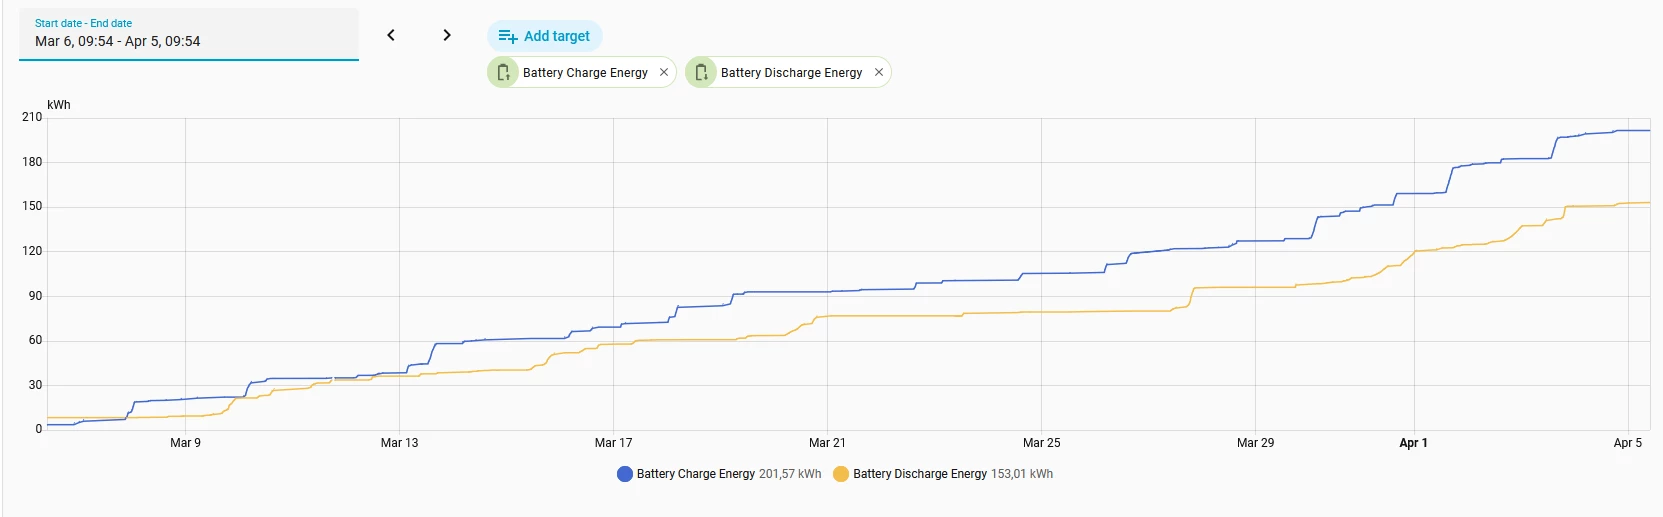
Task: Go to the next date range
Action: pos(447,35)
